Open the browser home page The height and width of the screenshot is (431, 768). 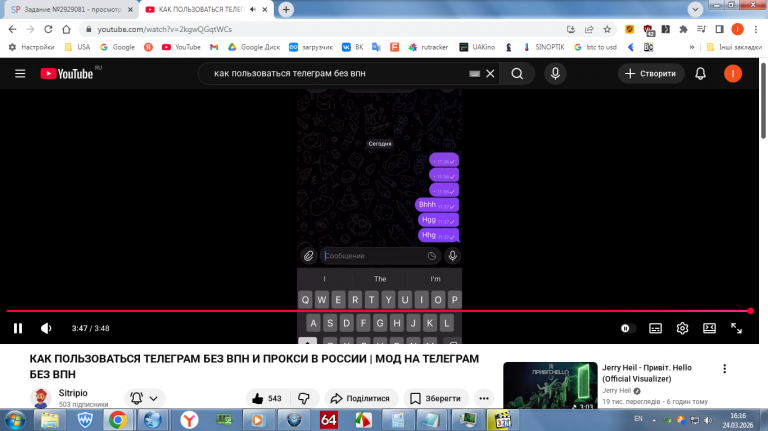click(x=66, y=29)
